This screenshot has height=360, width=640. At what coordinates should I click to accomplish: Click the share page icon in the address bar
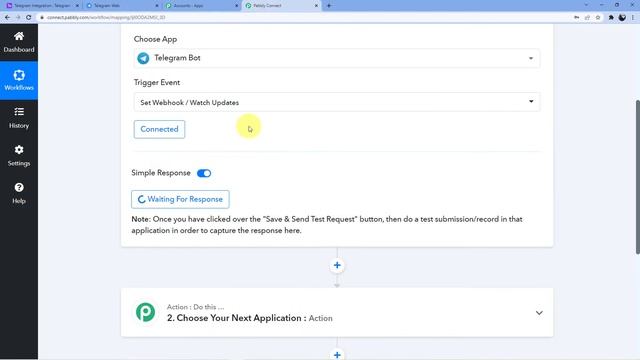point(587,18)
